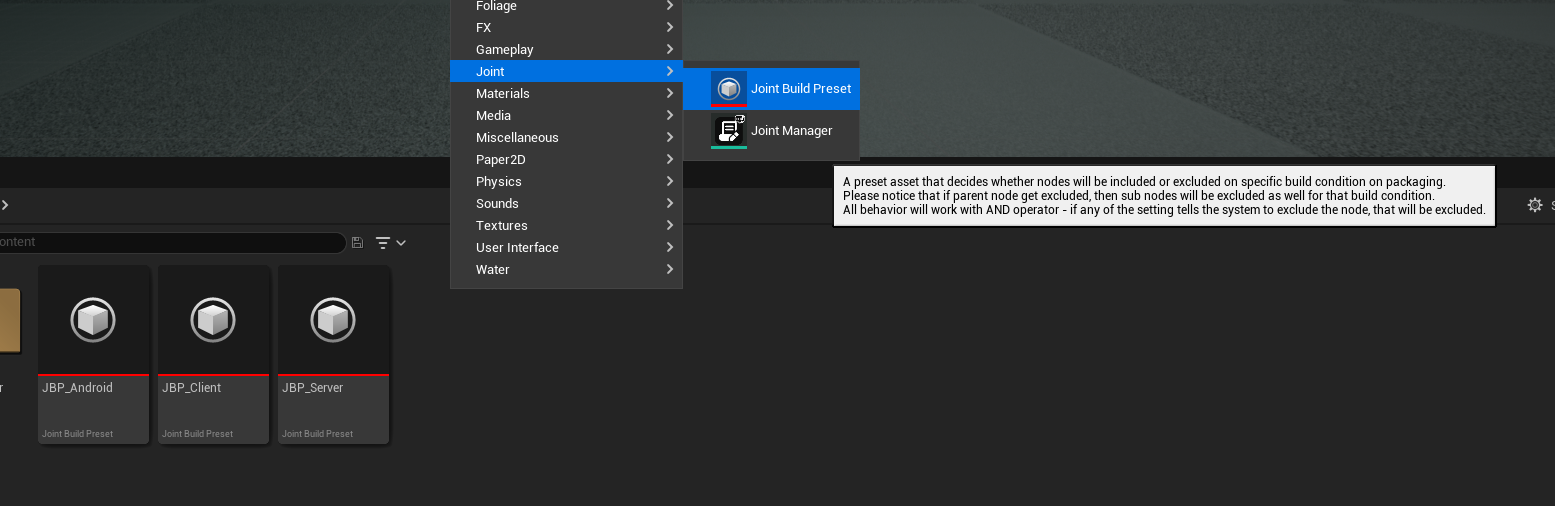This screenshot has height=506, width=1555.
Task: Click the save search icon beside search field
Action: tap(357, 242)
